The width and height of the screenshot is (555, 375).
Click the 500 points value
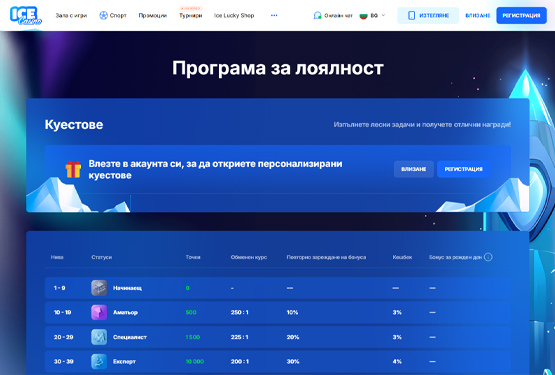pos(191,312)
